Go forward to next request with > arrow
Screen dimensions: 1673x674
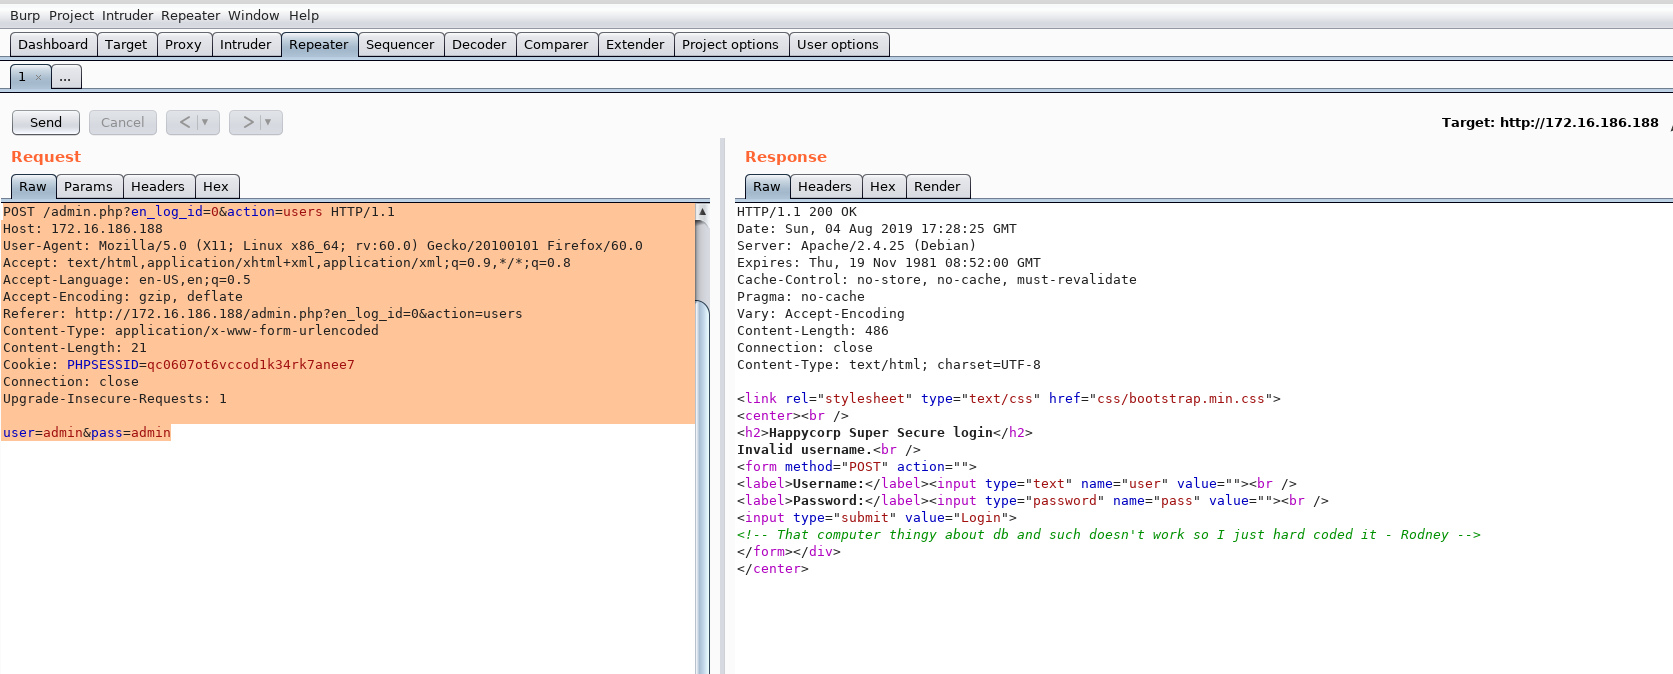248,122
